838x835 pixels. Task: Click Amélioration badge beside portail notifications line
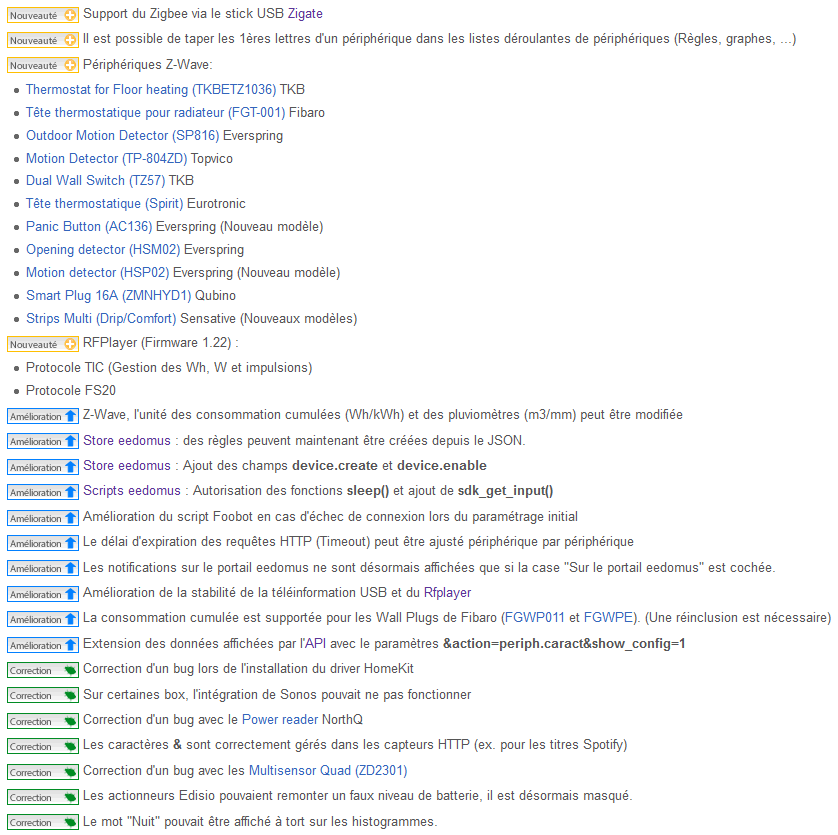coord(43,568)
